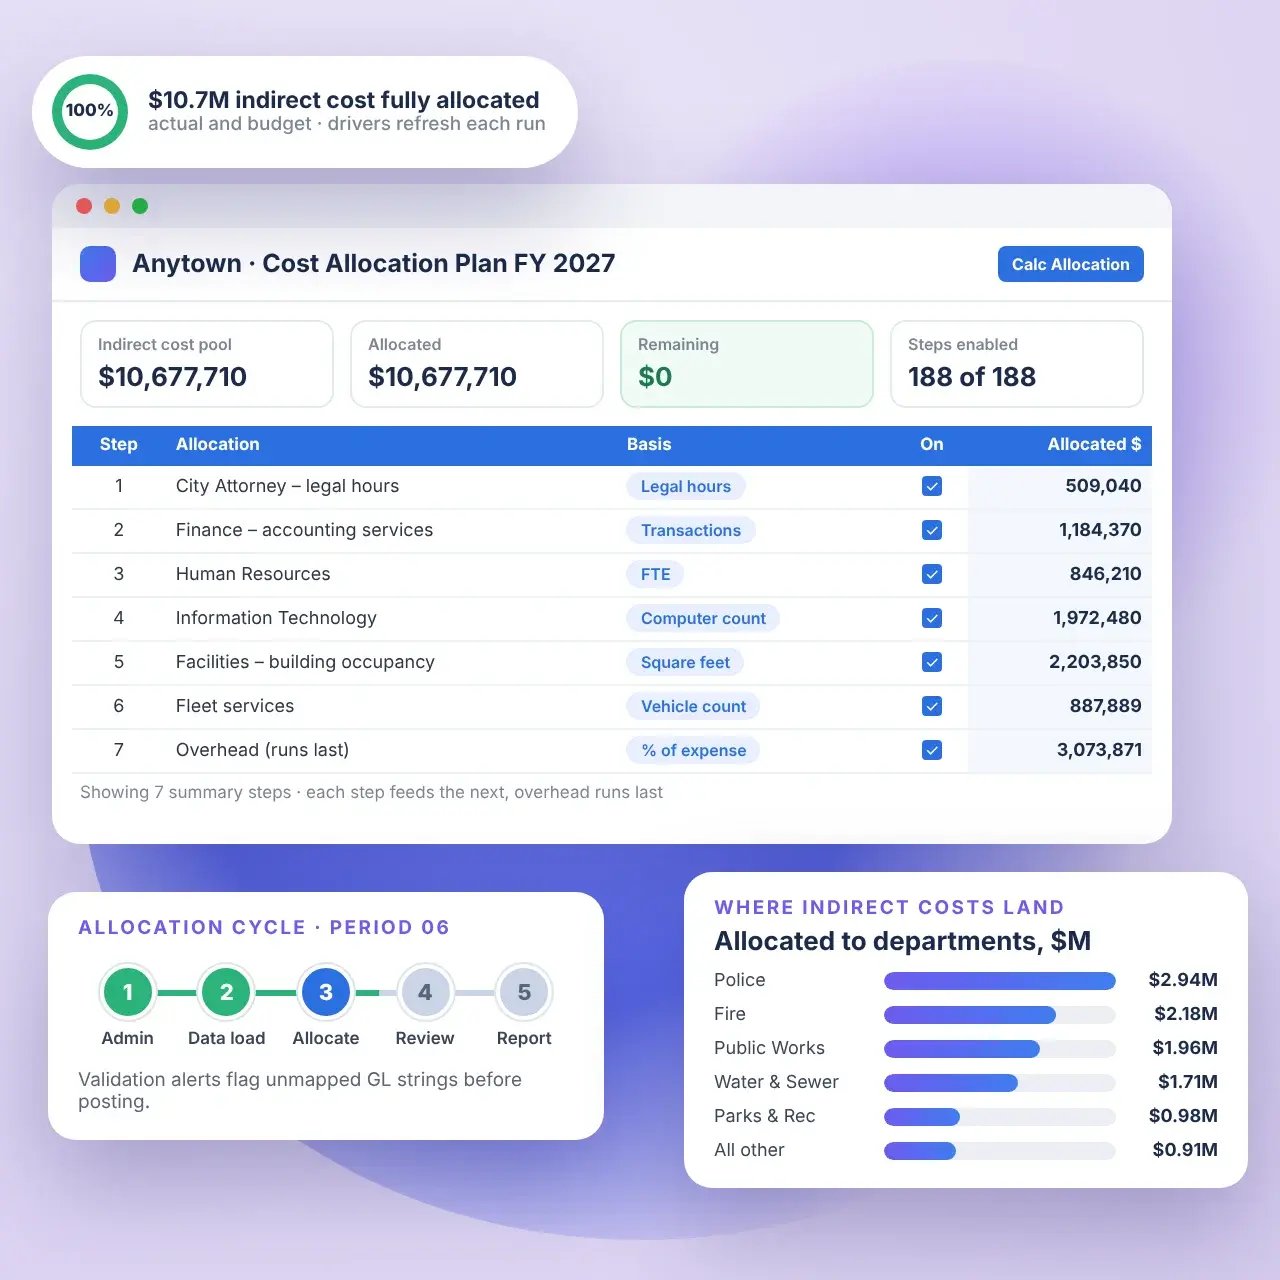Viewport: 1280px width, 1280px height.
Task: Click the blue Anytown app logo icon
Action: tap(98, 264)
